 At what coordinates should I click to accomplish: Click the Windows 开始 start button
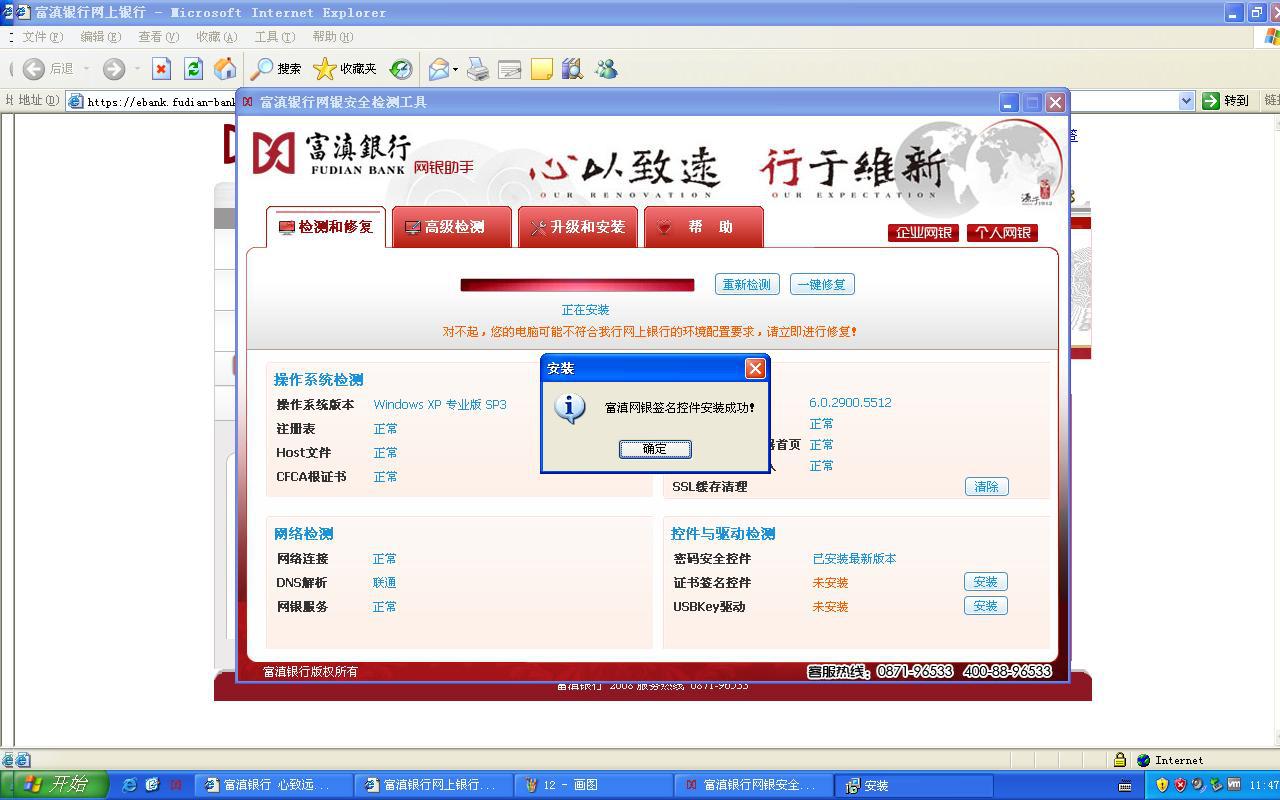[x=55, y=785]
